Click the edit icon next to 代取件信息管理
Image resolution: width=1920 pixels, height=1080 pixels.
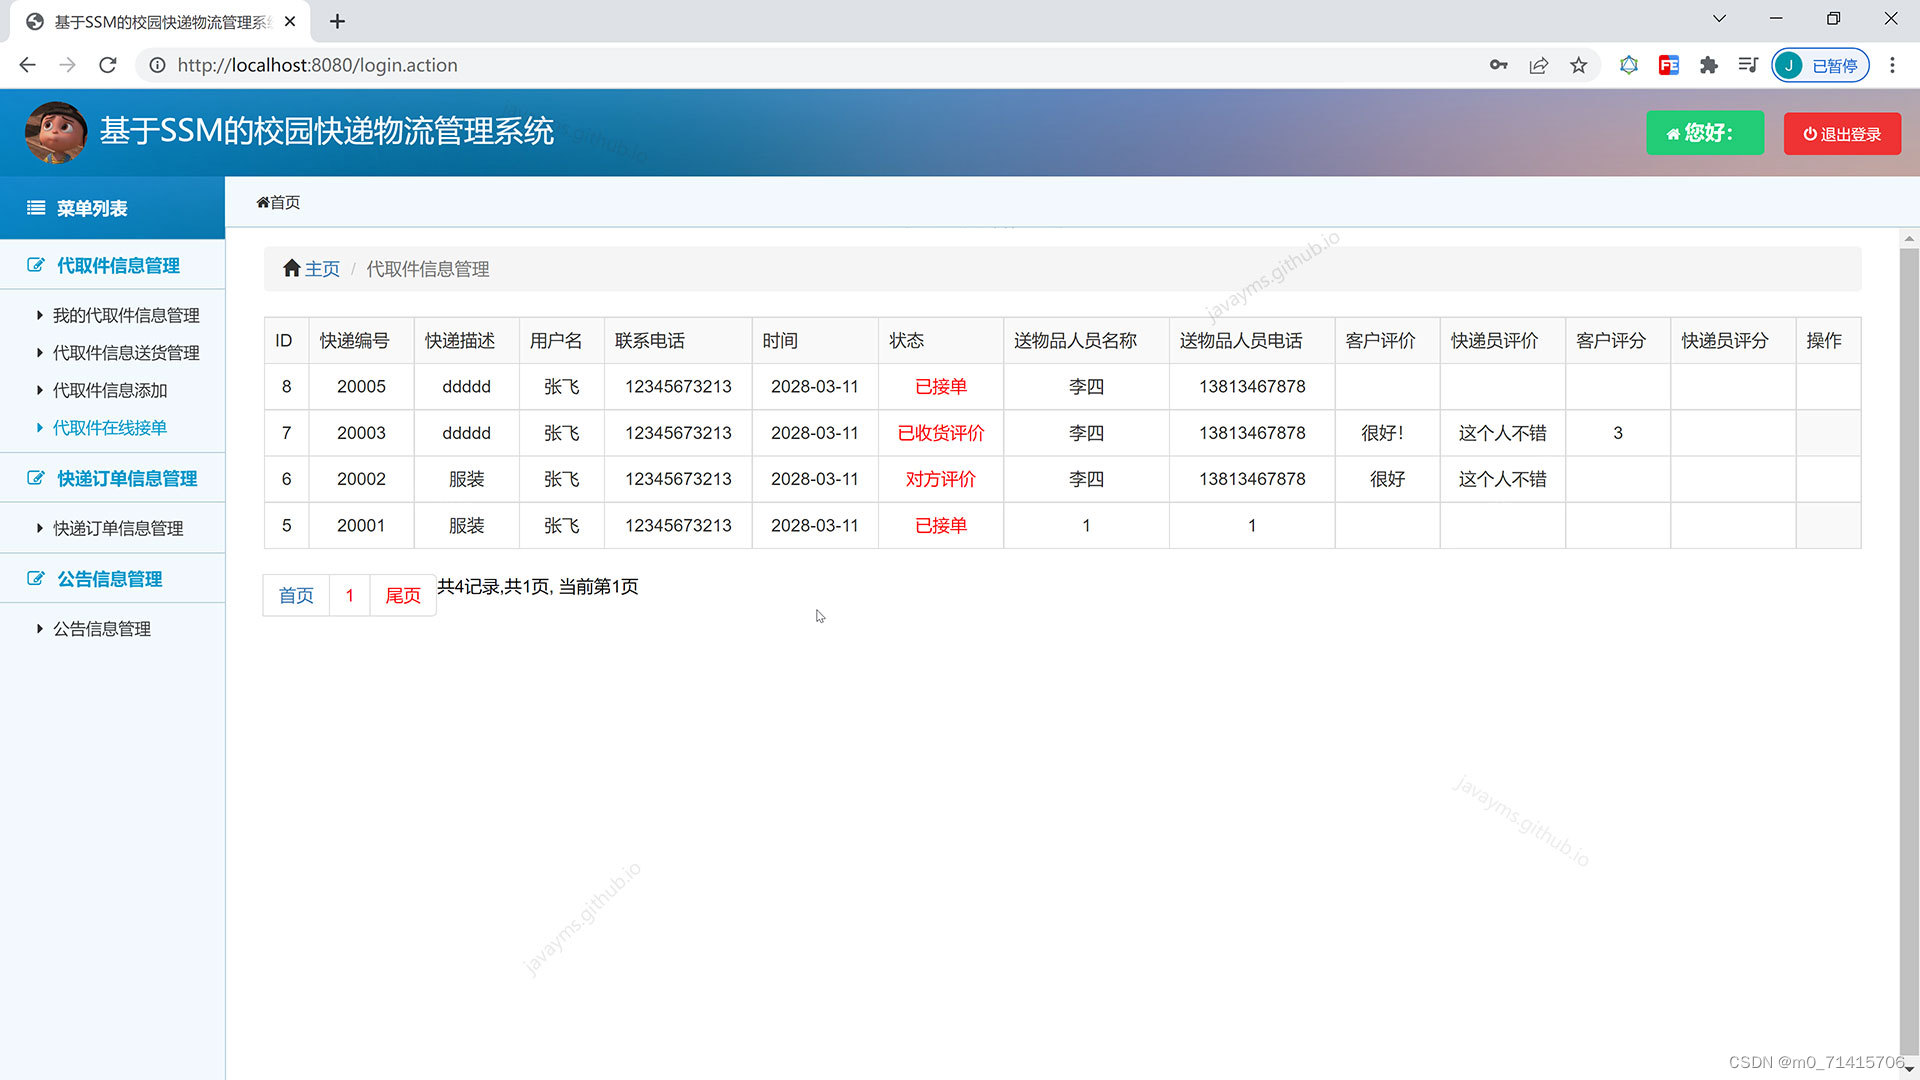36,265
